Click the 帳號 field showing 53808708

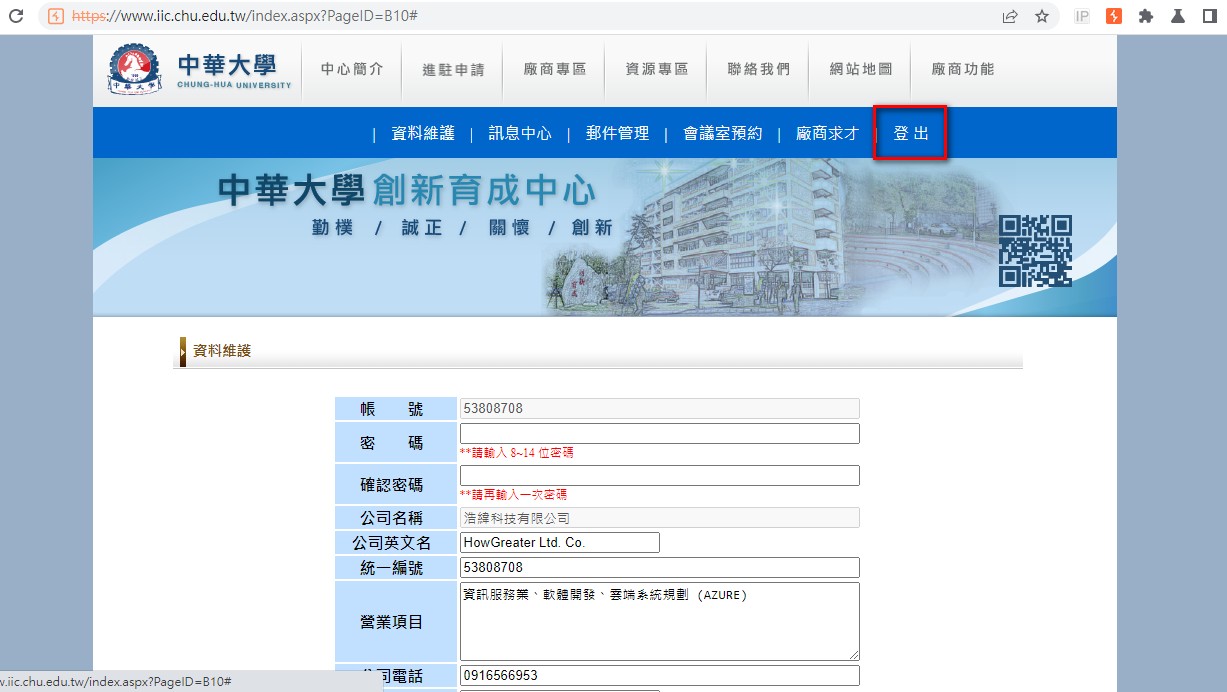[660, 408]
